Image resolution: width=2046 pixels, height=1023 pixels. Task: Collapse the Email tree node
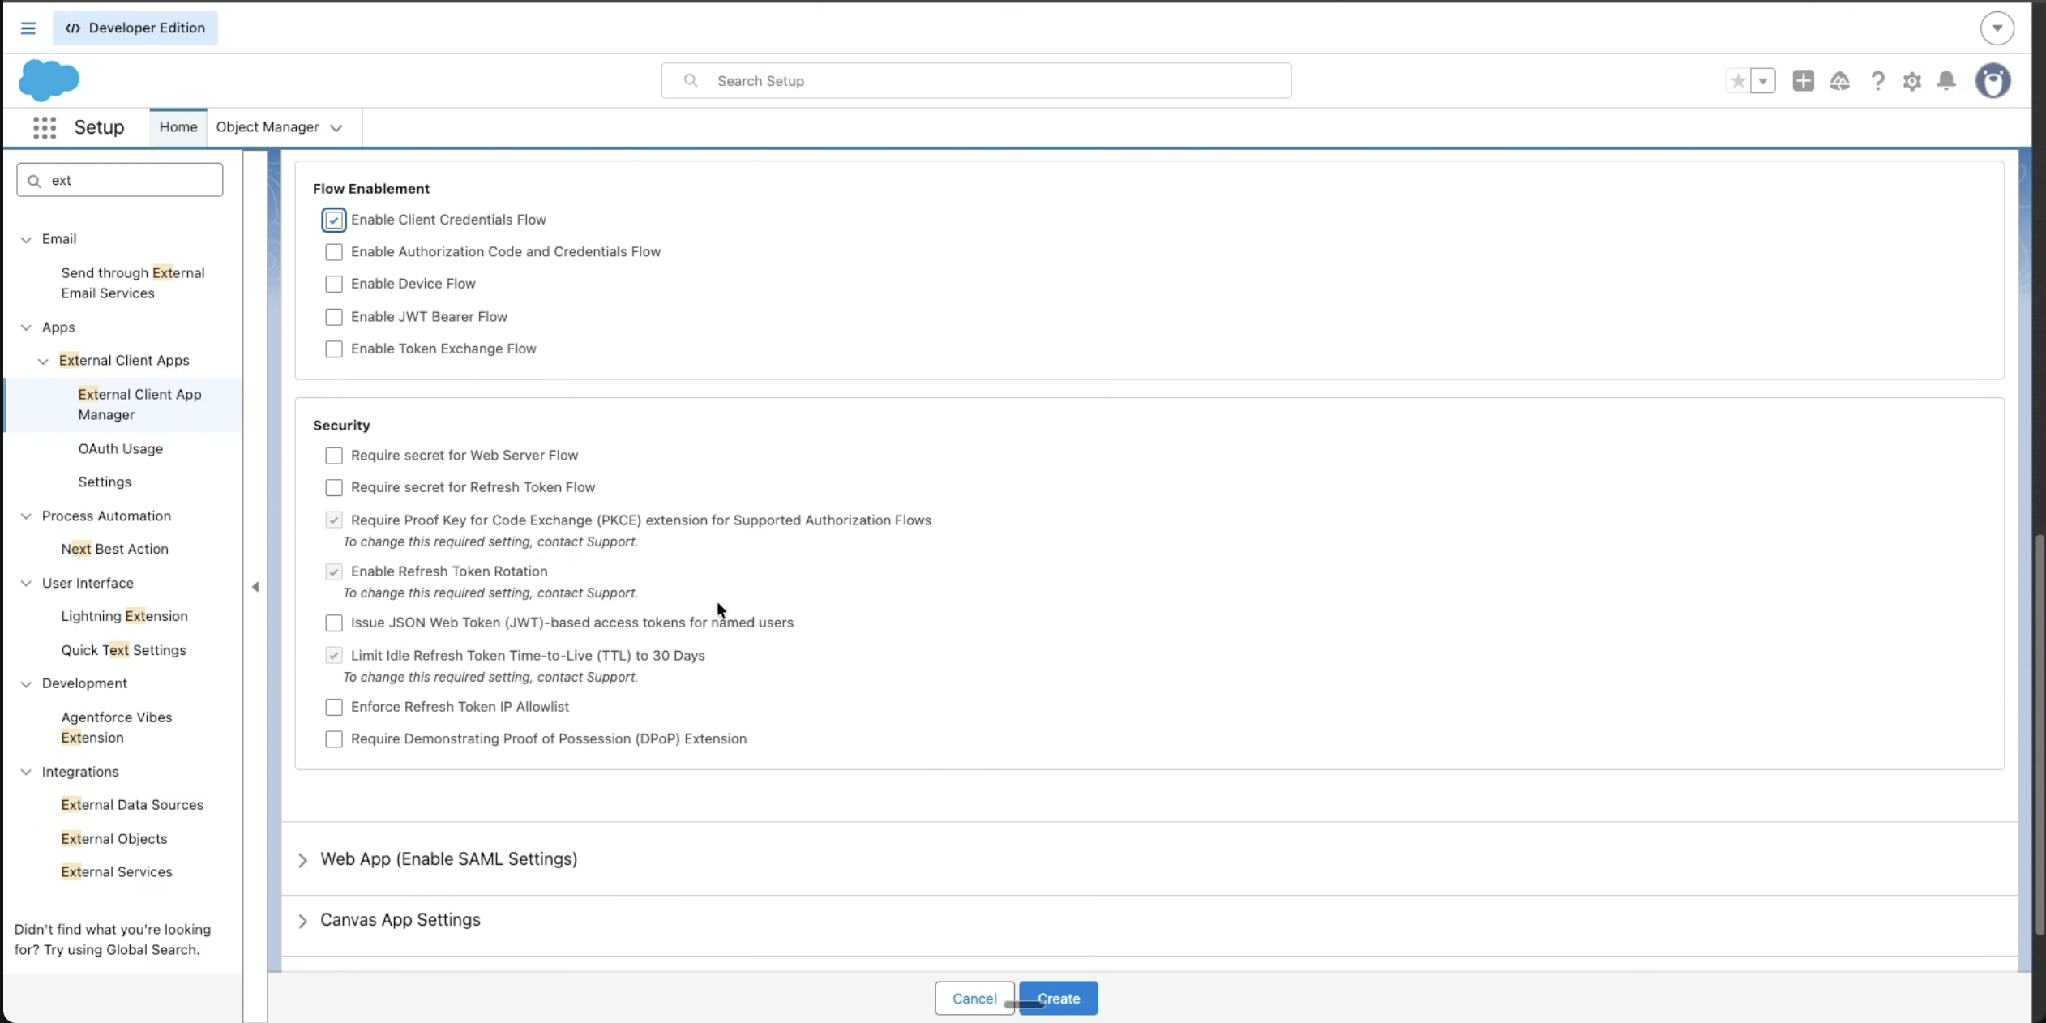click(x=26, y=240)
